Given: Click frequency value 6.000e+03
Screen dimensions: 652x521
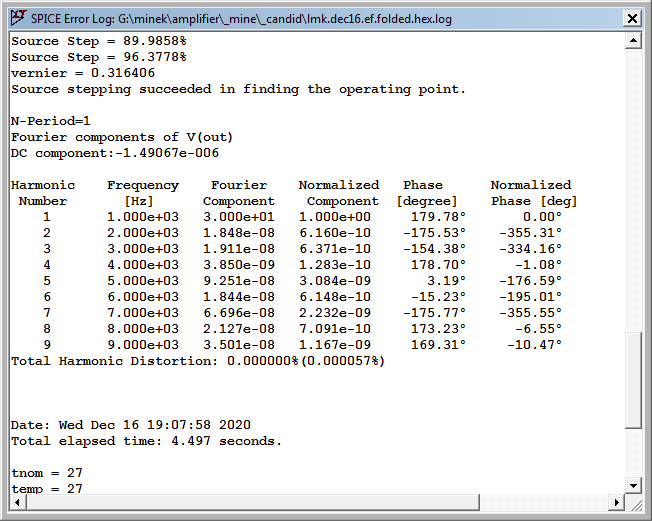Looking at the screenshot, I should [x=143, y=297].
